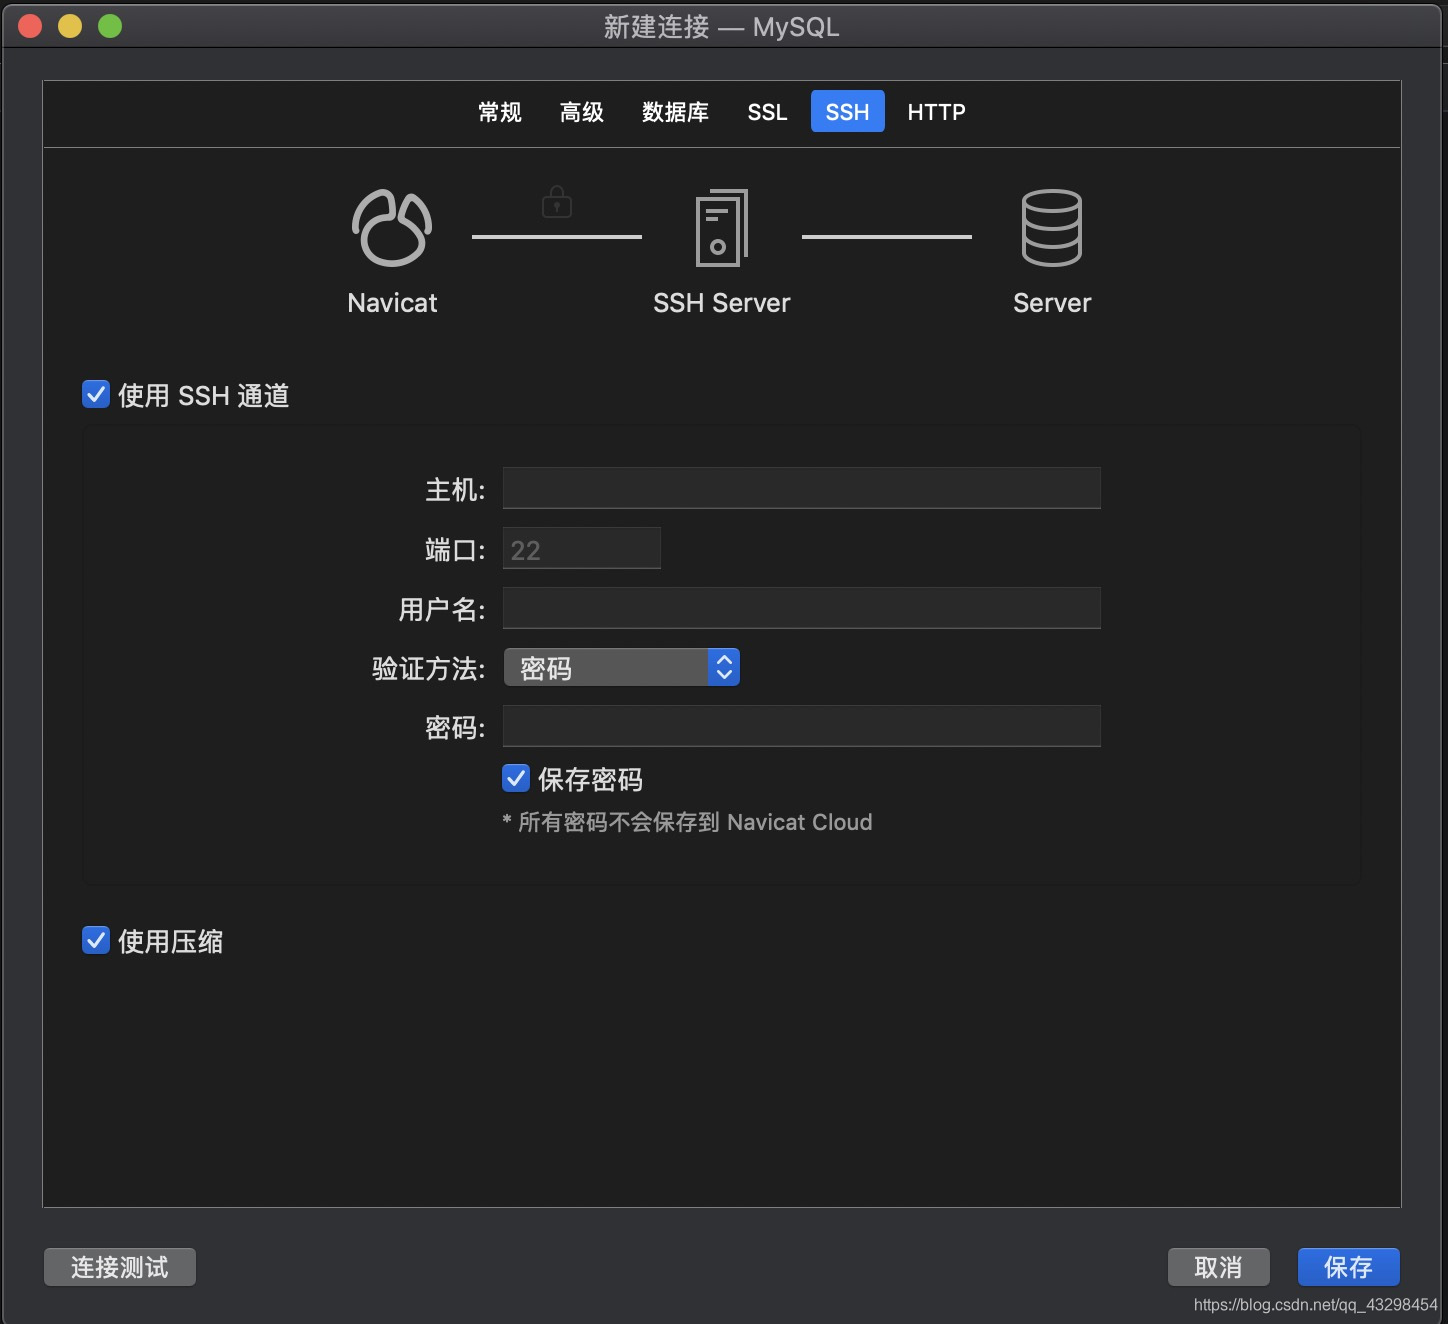Minimize window using the yellow button
The height and width of the screenshot is (1324, 1448).
coord(70,26)
